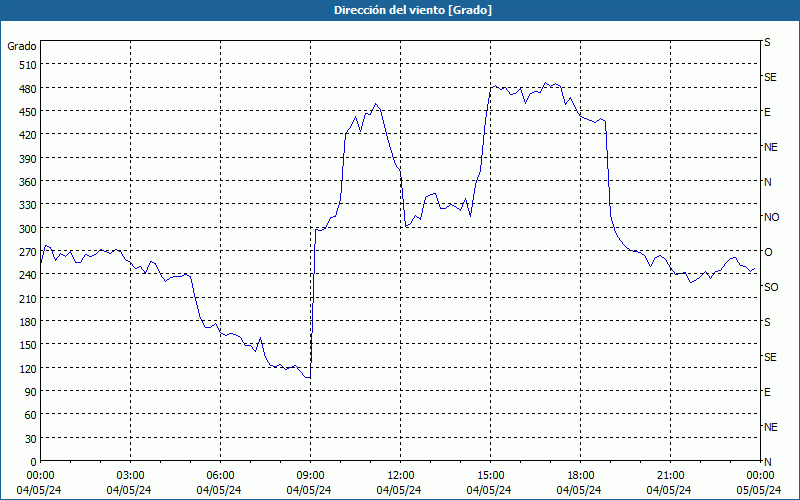800x500 pixels.
Task: Click the '150' y-axis value
Action: pos(29,345)
